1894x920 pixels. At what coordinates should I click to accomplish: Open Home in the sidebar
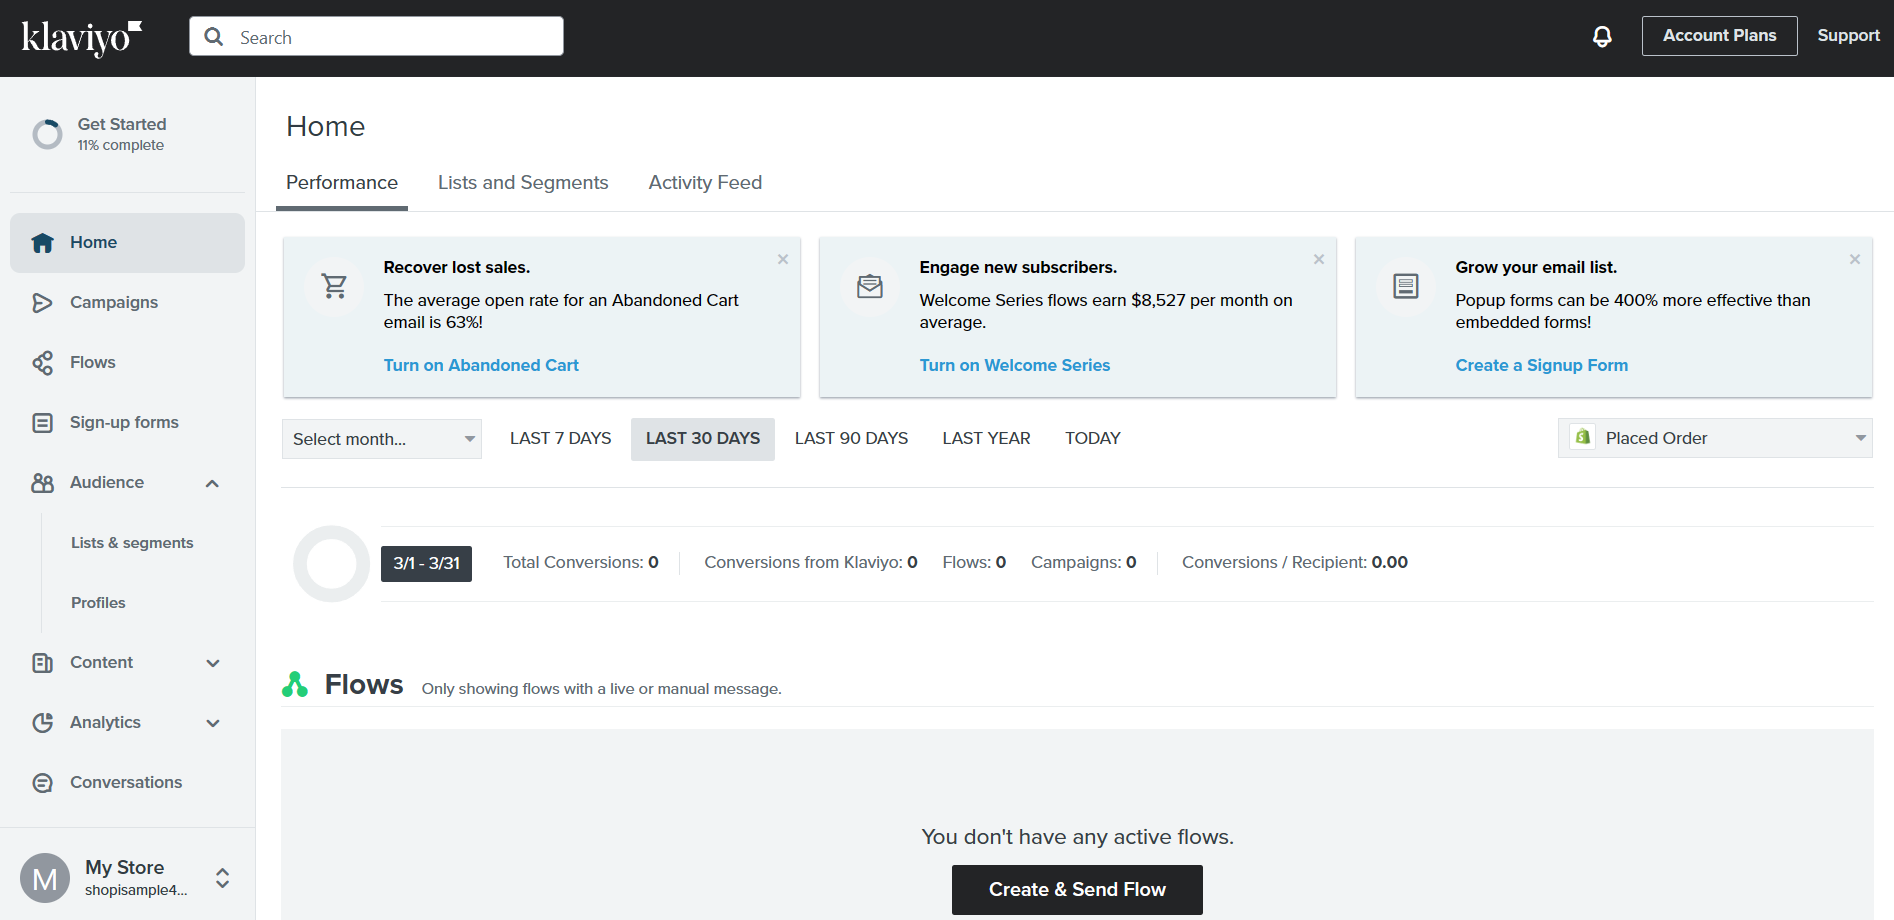[x=128, y=243]
